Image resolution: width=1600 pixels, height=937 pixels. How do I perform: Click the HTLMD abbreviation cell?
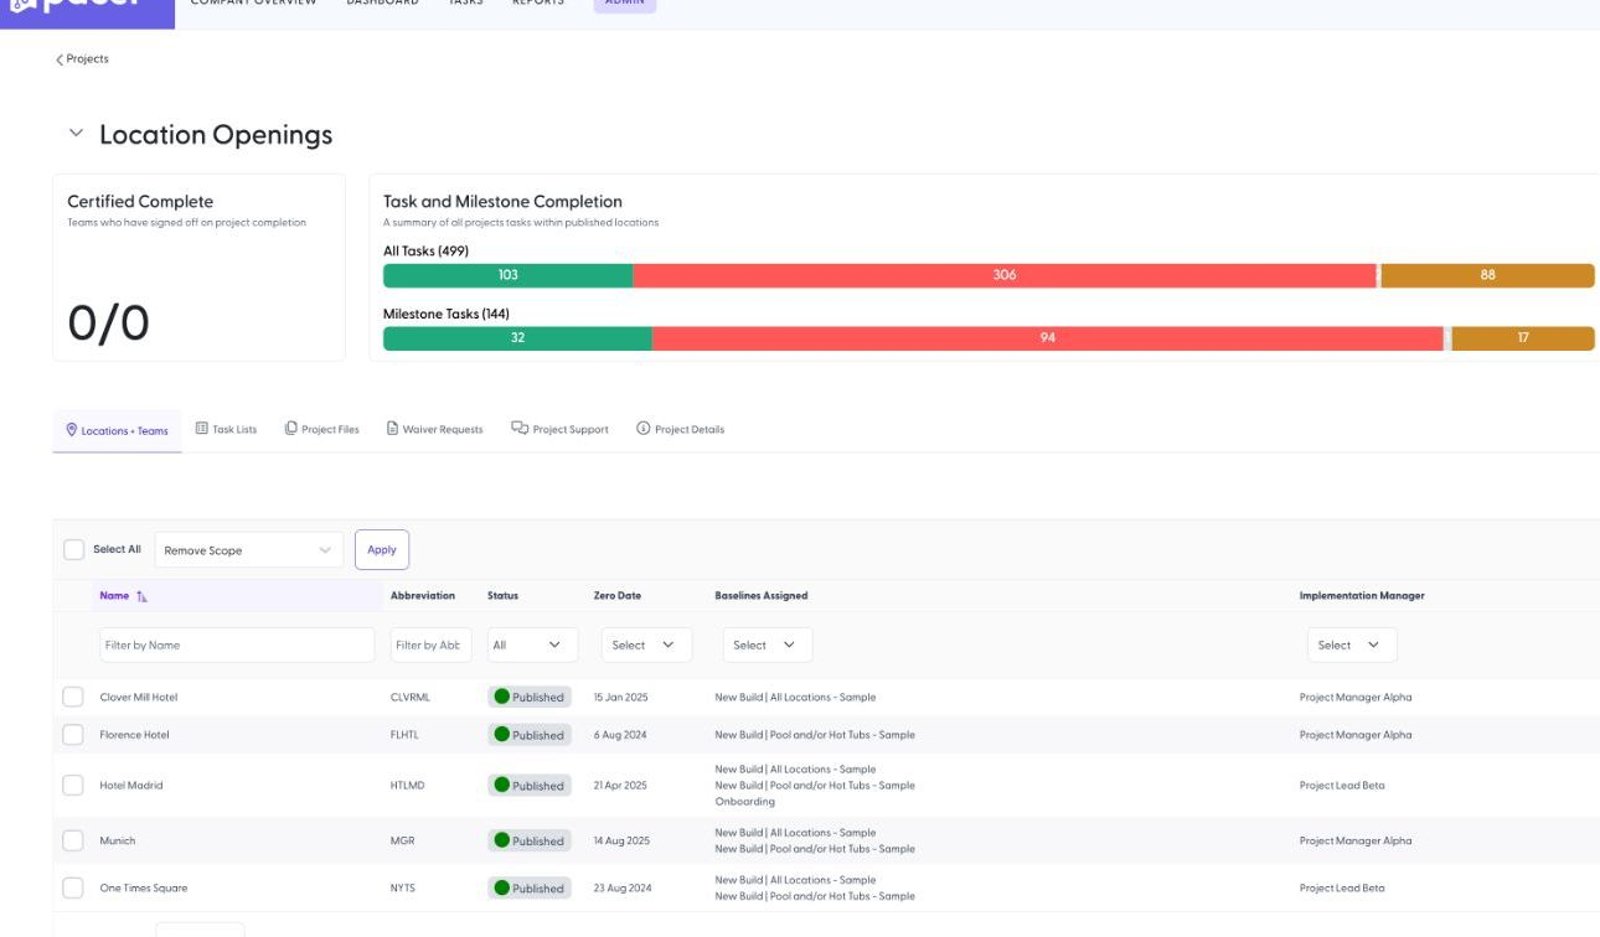[x=407, y=785]
